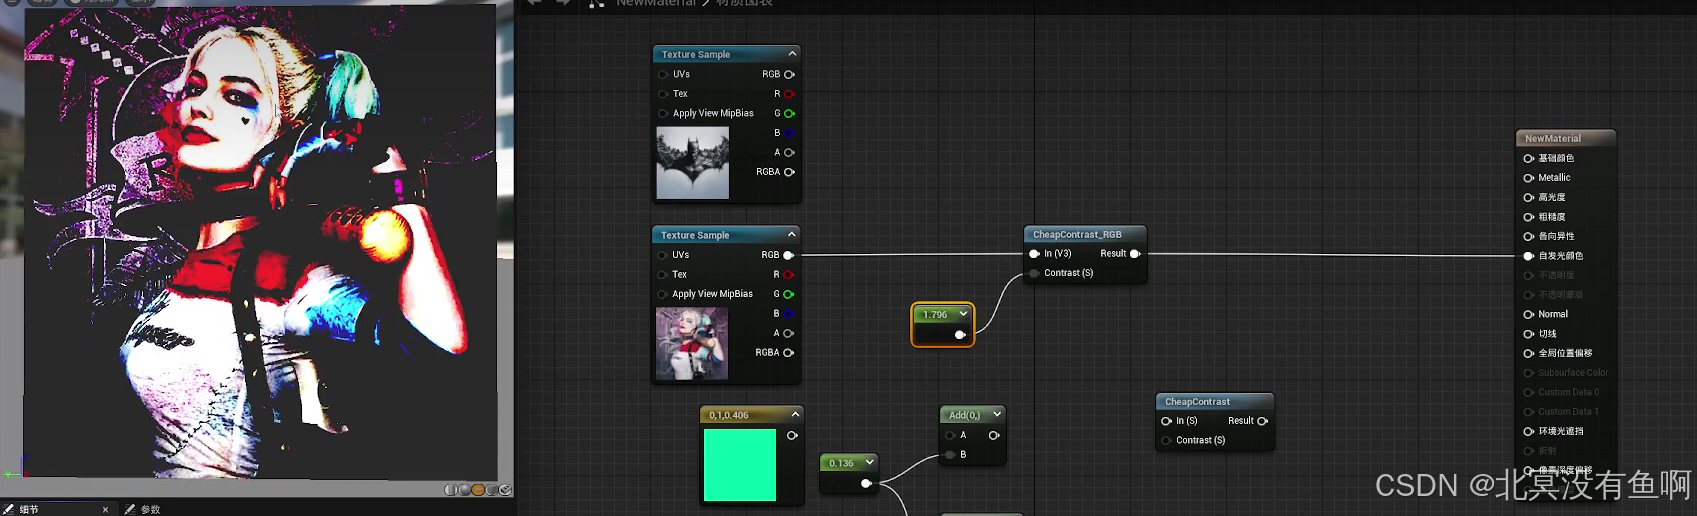Image resolution: width=1697 pixels, height=516 pixels.
Task: Click 高光度 pin on NewMaterial node
Action: (x=1528, y=197)
